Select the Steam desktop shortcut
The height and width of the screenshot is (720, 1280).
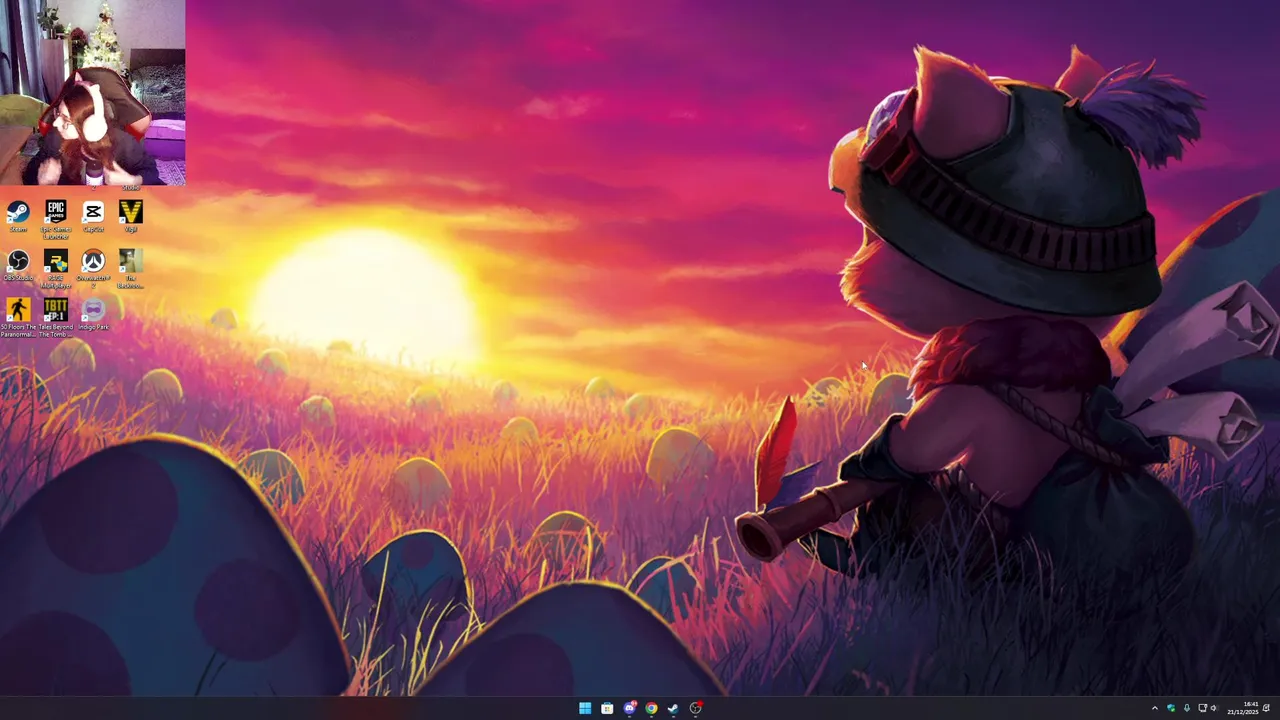point(18,216)
